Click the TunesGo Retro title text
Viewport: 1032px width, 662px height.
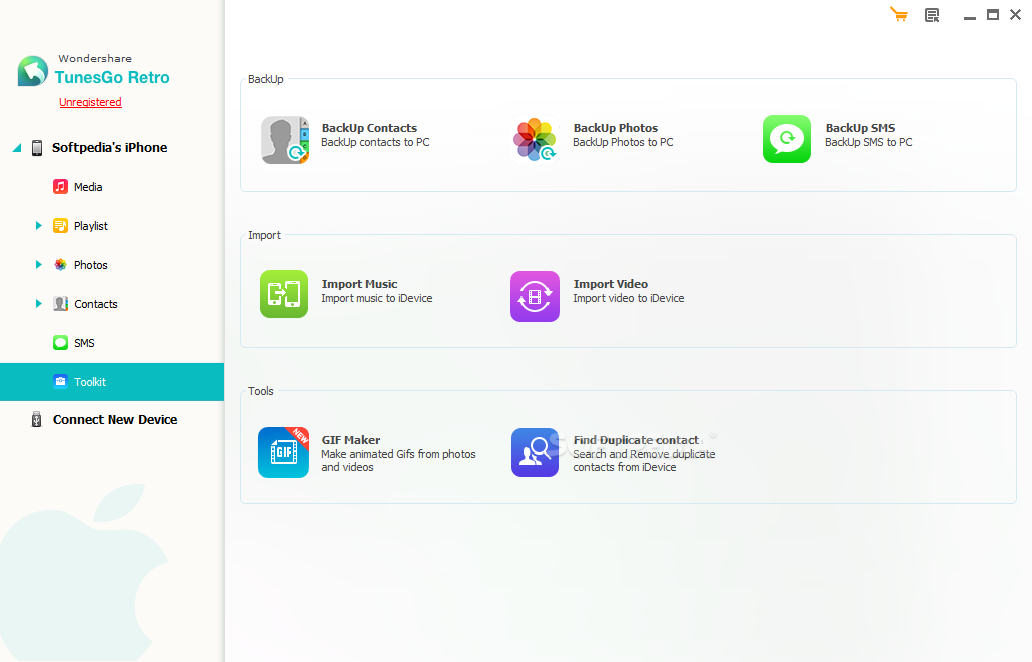tap(112, 77)
